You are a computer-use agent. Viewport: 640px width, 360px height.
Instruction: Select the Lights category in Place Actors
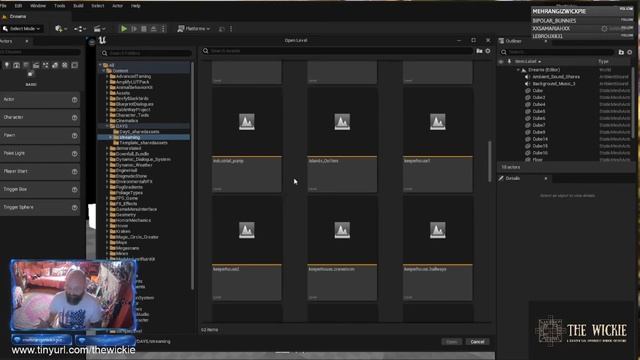(x=7, y=65)
